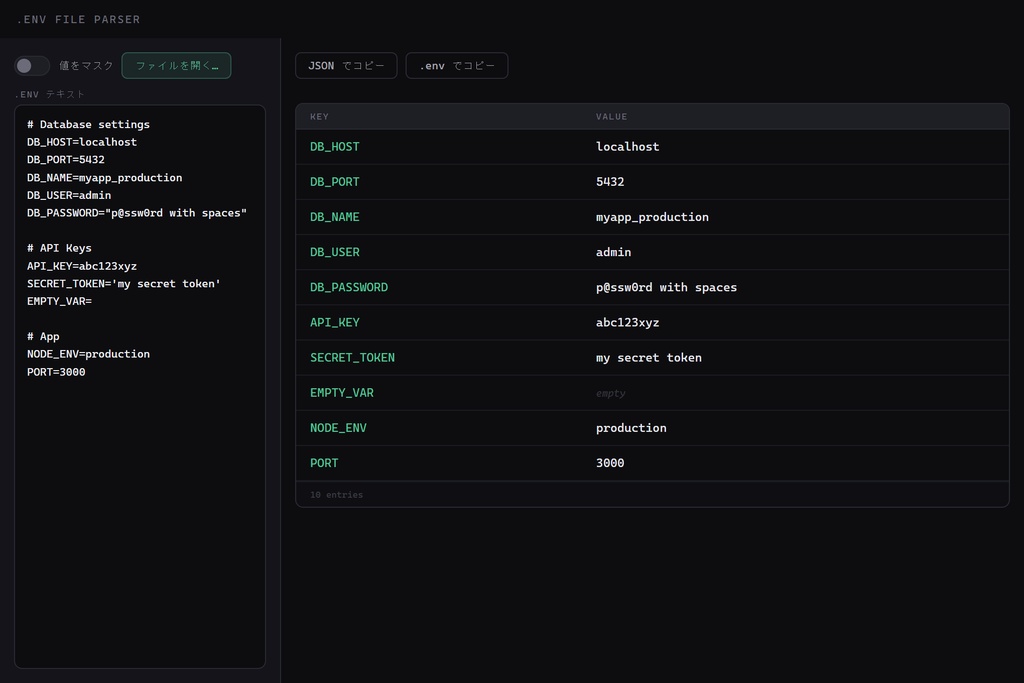Click the # Database settings comment line
Viewport: 1024px width, 683px height.
click(88, 125)
